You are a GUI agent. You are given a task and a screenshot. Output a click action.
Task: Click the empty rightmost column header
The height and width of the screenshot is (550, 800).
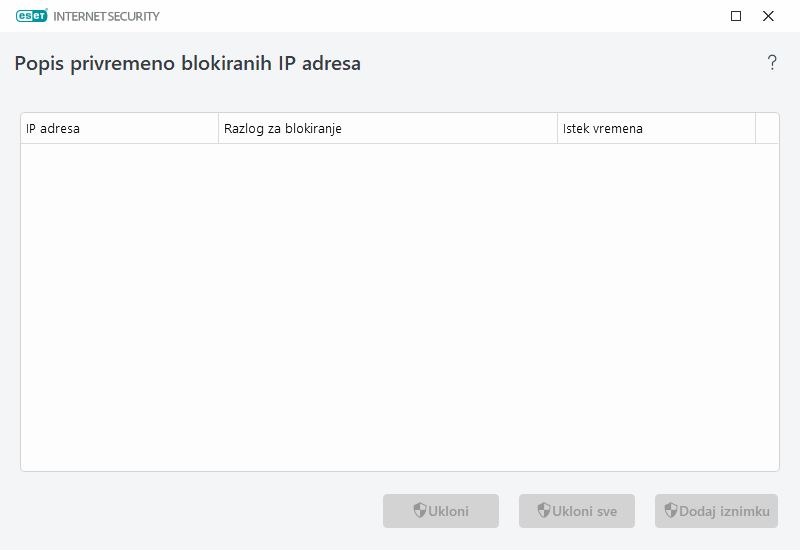767,129
